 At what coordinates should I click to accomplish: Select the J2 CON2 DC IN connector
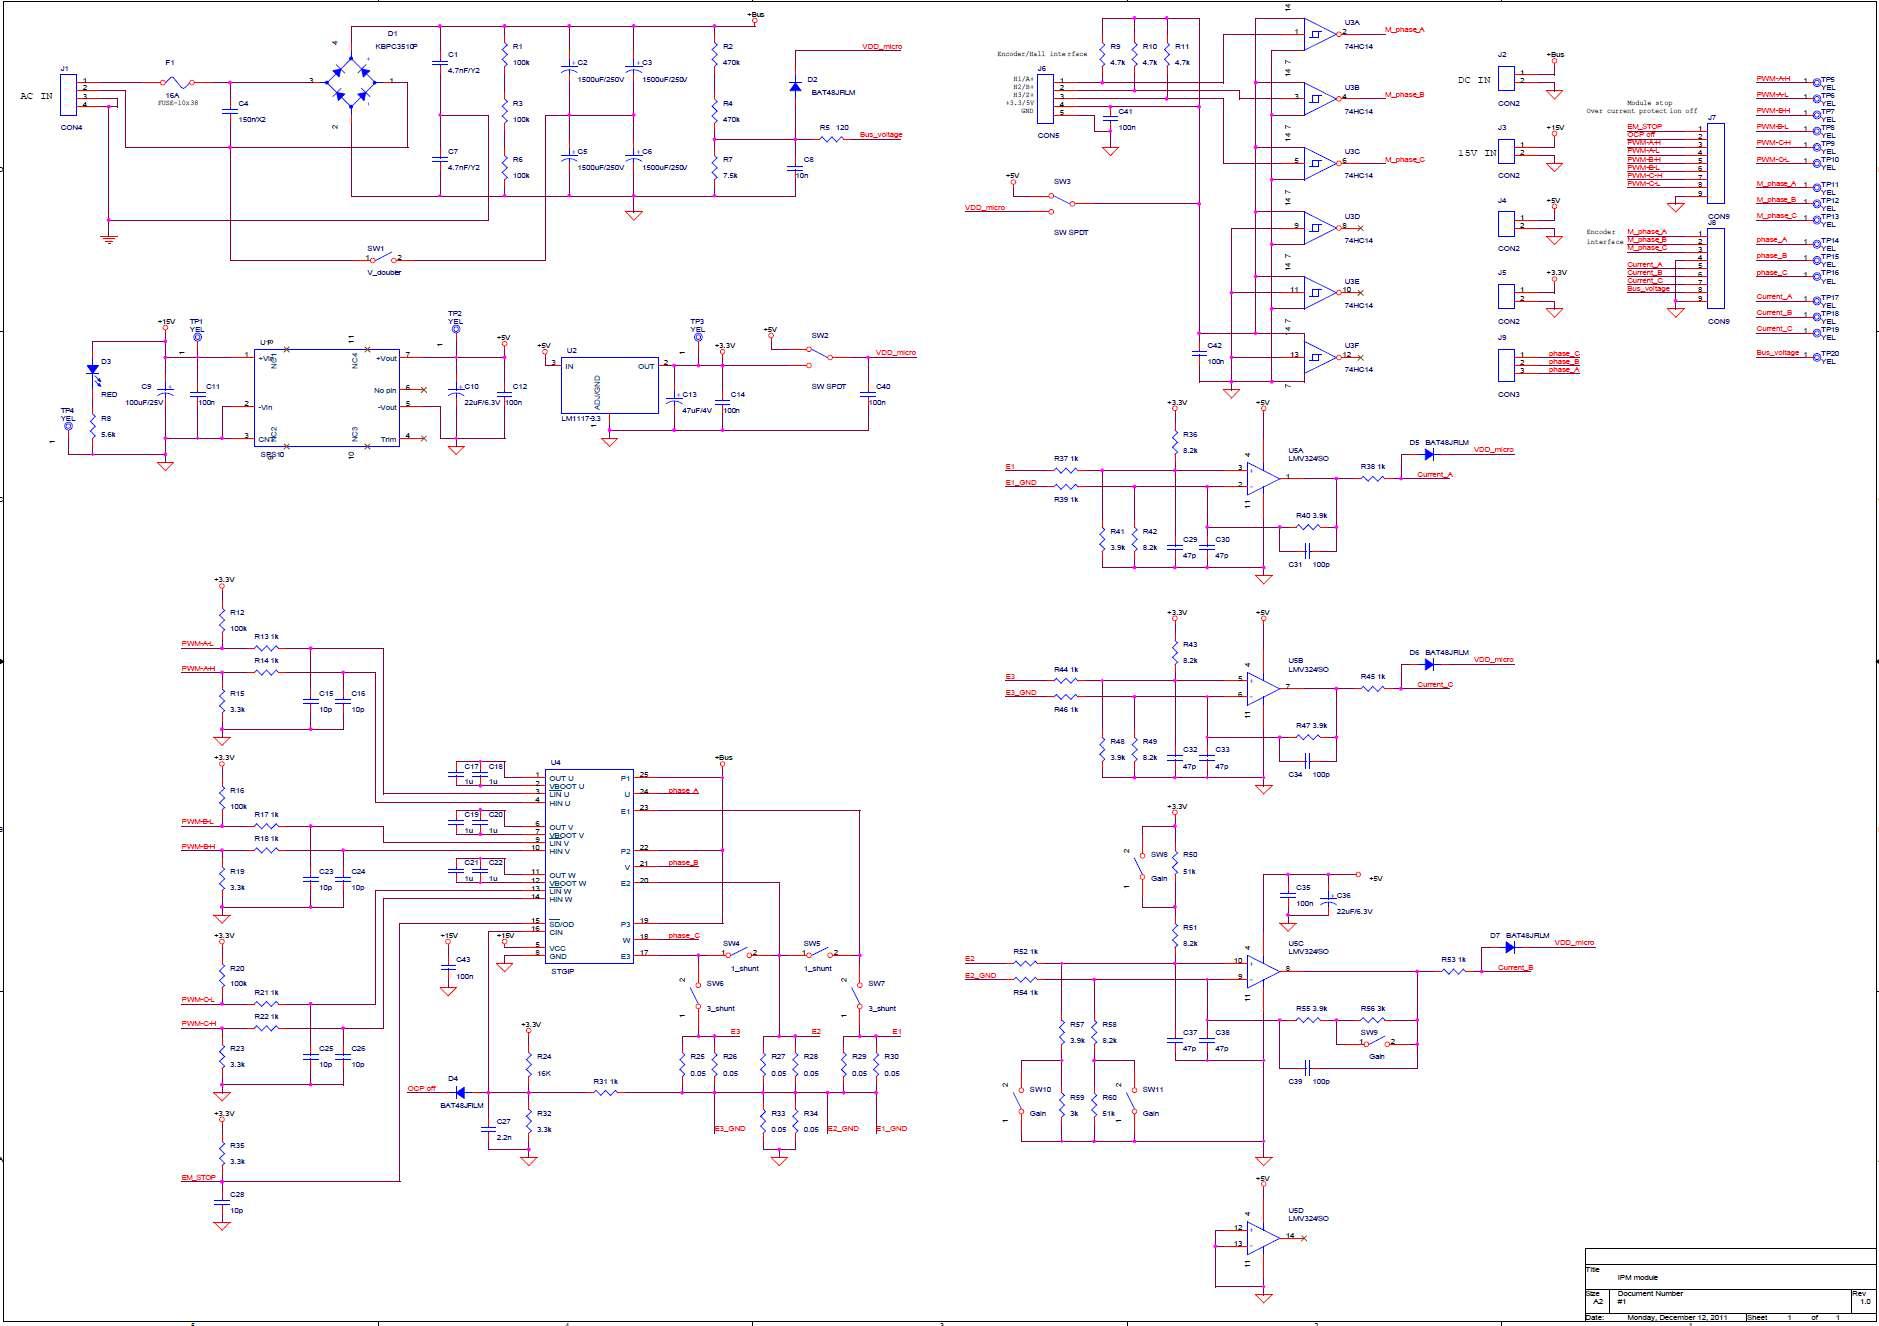[1508, 78]
